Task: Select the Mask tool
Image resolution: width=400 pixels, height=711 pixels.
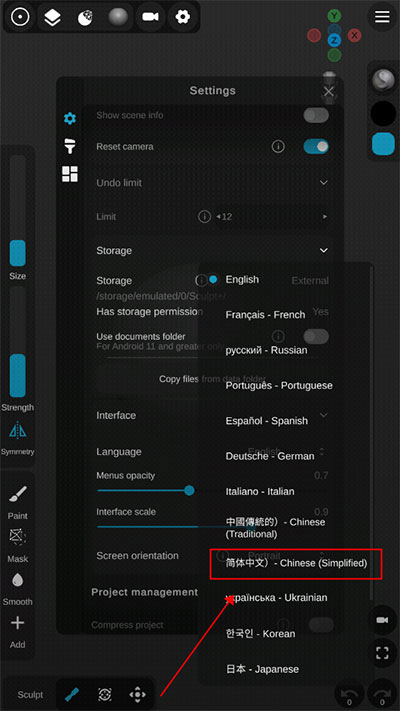Action: pos(18,538)
